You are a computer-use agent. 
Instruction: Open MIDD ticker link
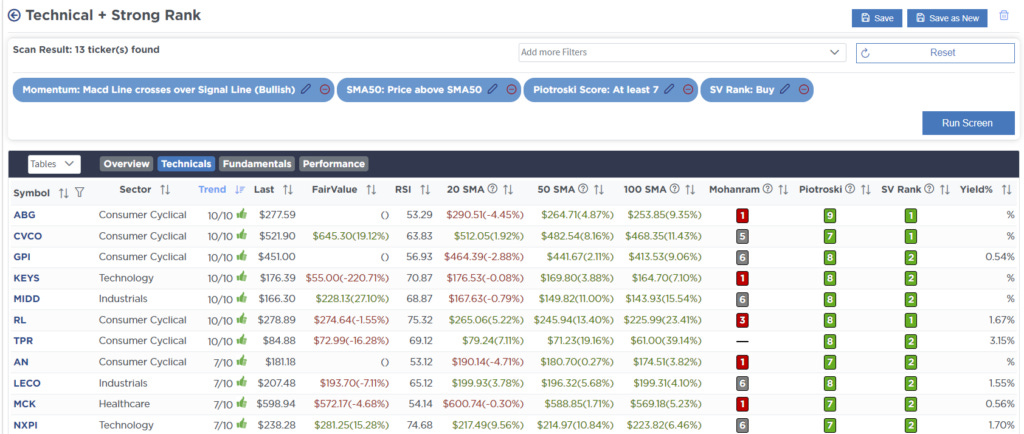point(26,299)
